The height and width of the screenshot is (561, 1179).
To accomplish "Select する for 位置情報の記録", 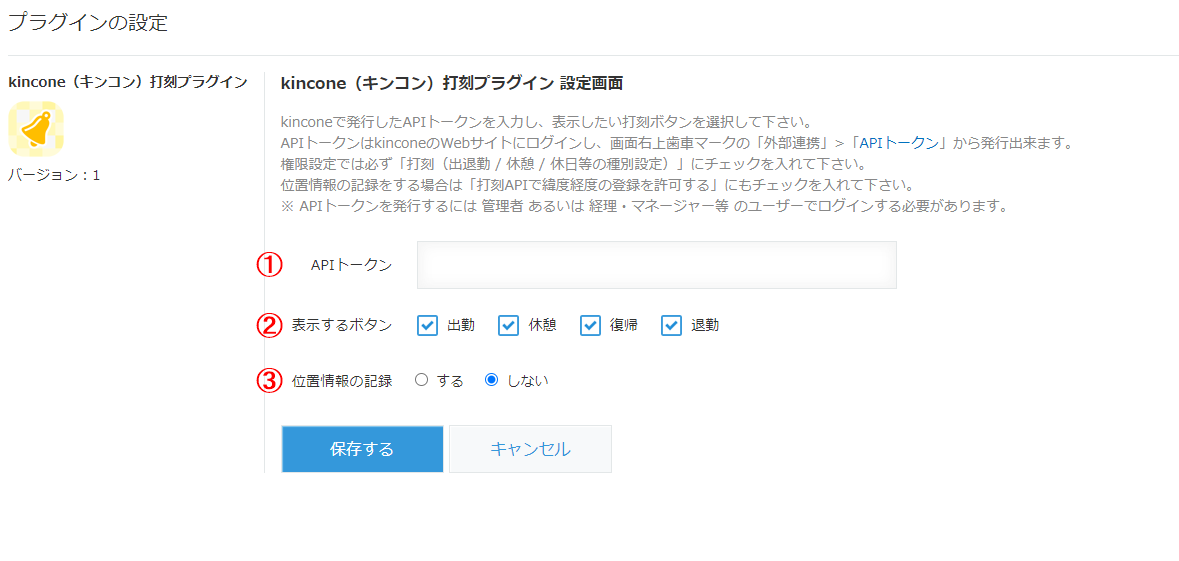I will [x=421, y=381].
